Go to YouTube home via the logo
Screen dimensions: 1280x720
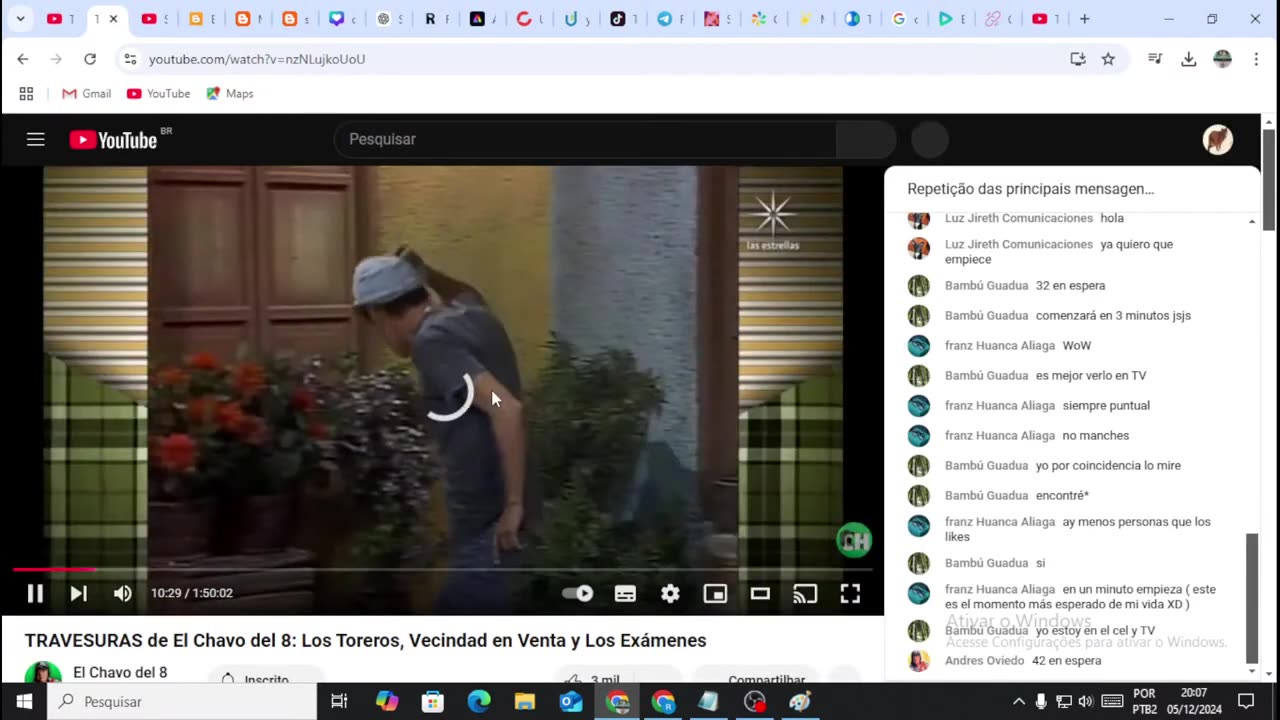click(x=113, y=140)
